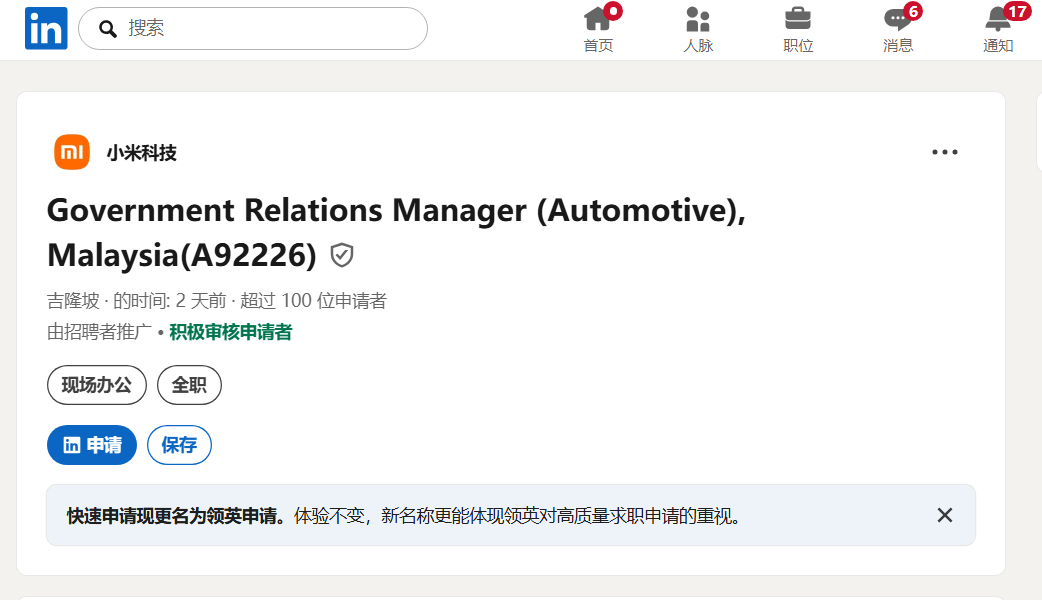
Task: Click the 积极审核申请者 text
Action: [x=231, y=332]
